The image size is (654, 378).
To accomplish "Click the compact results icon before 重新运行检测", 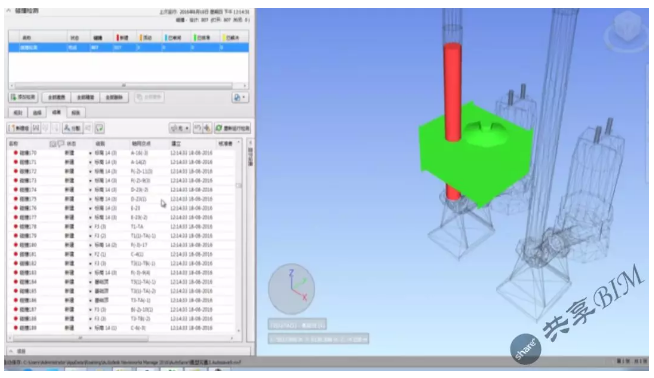I will coord(207,128).
